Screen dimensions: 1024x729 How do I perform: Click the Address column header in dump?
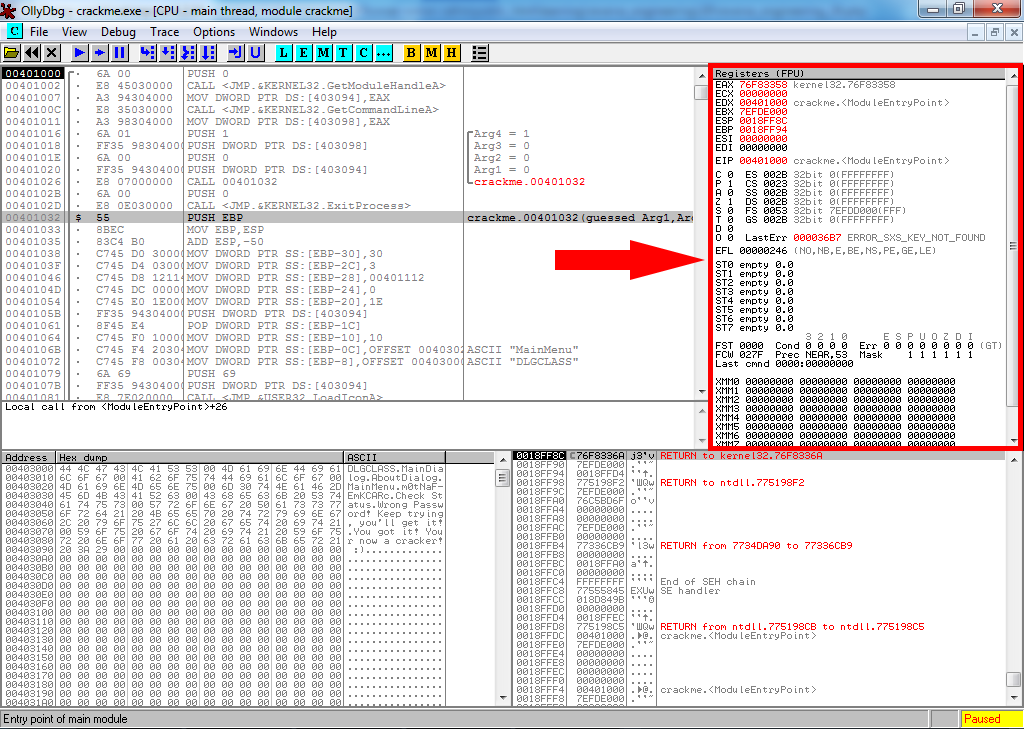pyautogui.click(x=28, y=457)
